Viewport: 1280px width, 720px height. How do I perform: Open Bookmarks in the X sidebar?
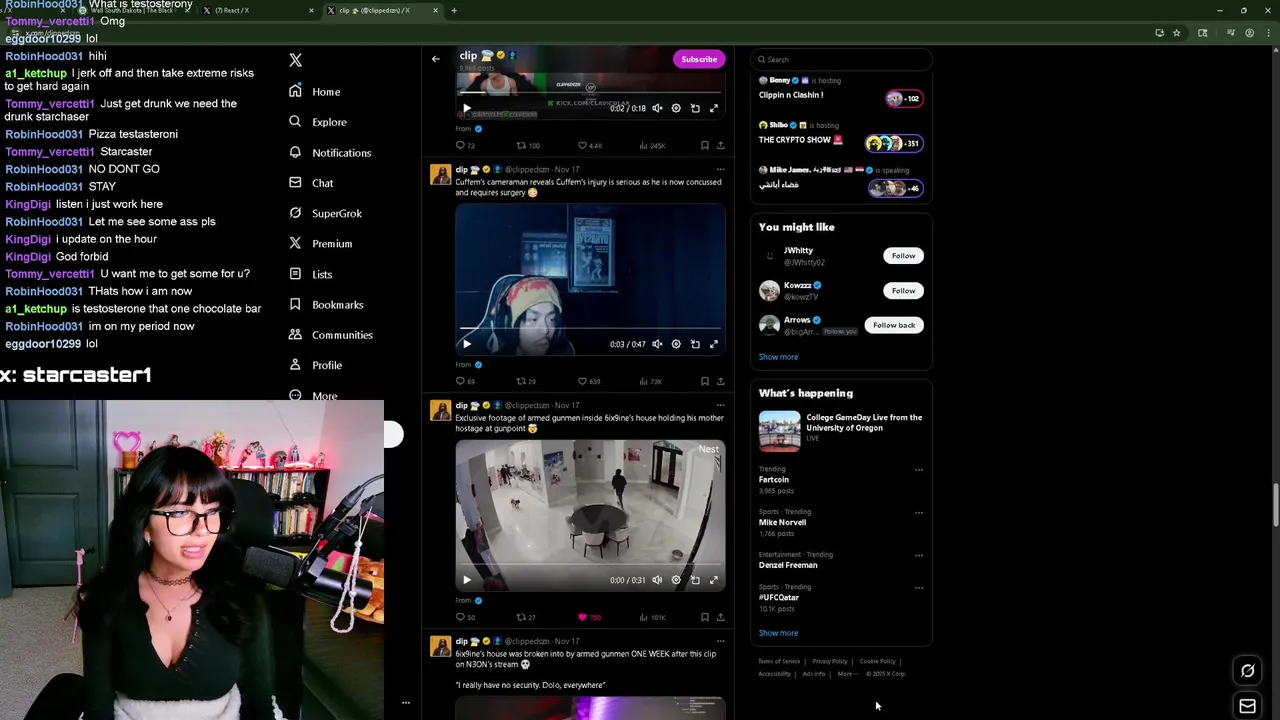coord(325,304)
